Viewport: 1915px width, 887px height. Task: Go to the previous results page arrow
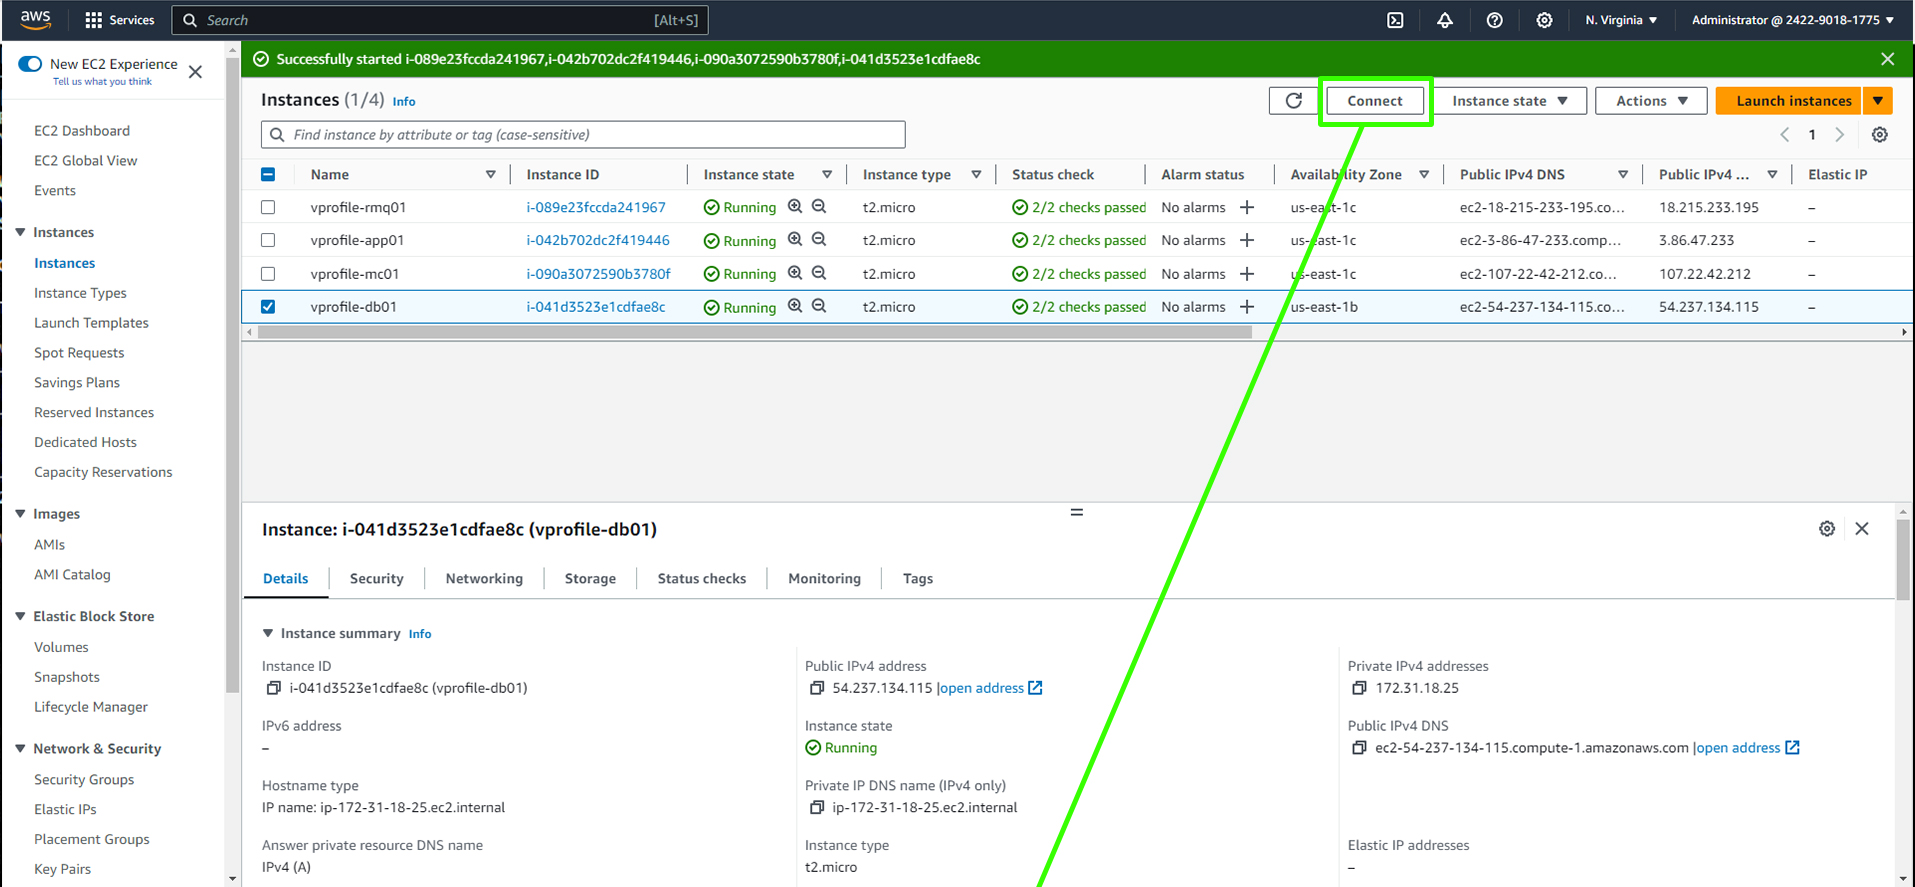tap(1785, 135)
